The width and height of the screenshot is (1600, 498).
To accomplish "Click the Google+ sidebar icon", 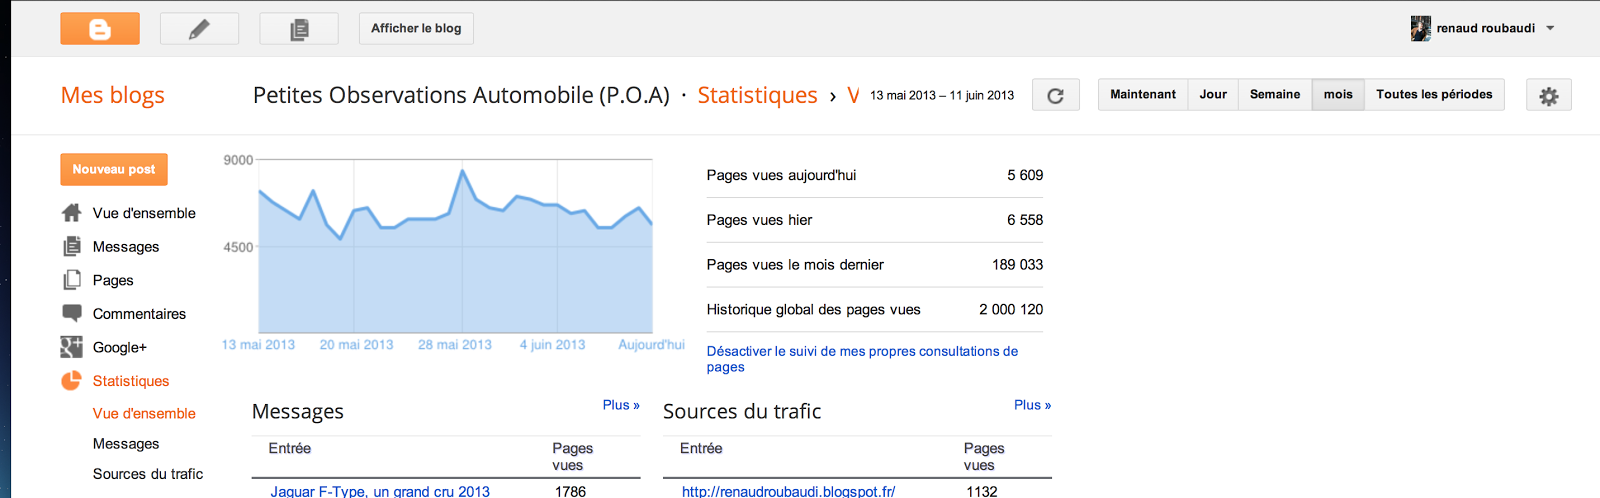I will pyautogui.click(x=71, y=347).
